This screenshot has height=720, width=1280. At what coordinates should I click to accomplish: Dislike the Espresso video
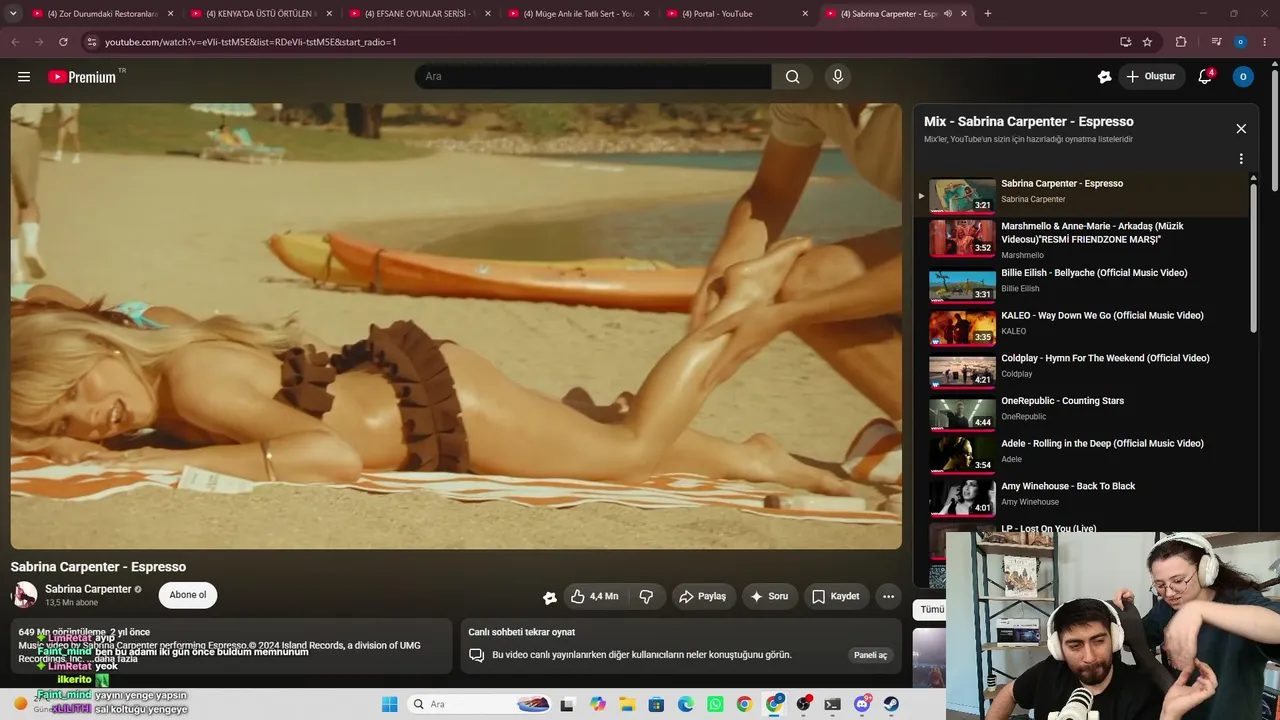tap(646, 596)
